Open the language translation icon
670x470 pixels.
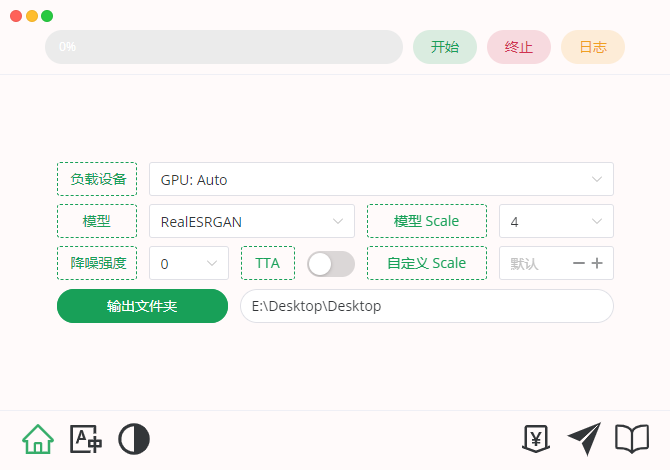[x=86, y=439]
